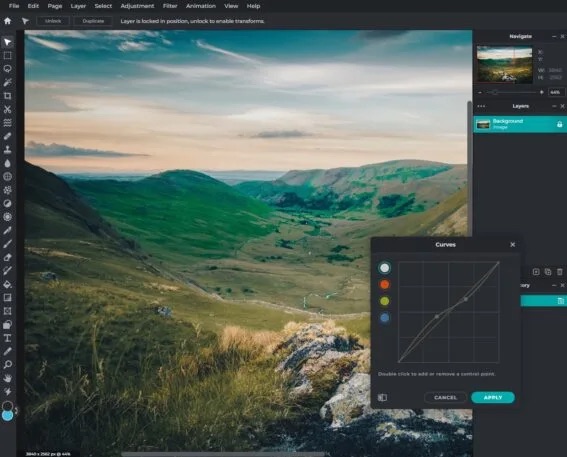The width and height of the screenshot is (567, 457).
Task: Select the Hand pan tool
Action: click(x=7, y=378)
